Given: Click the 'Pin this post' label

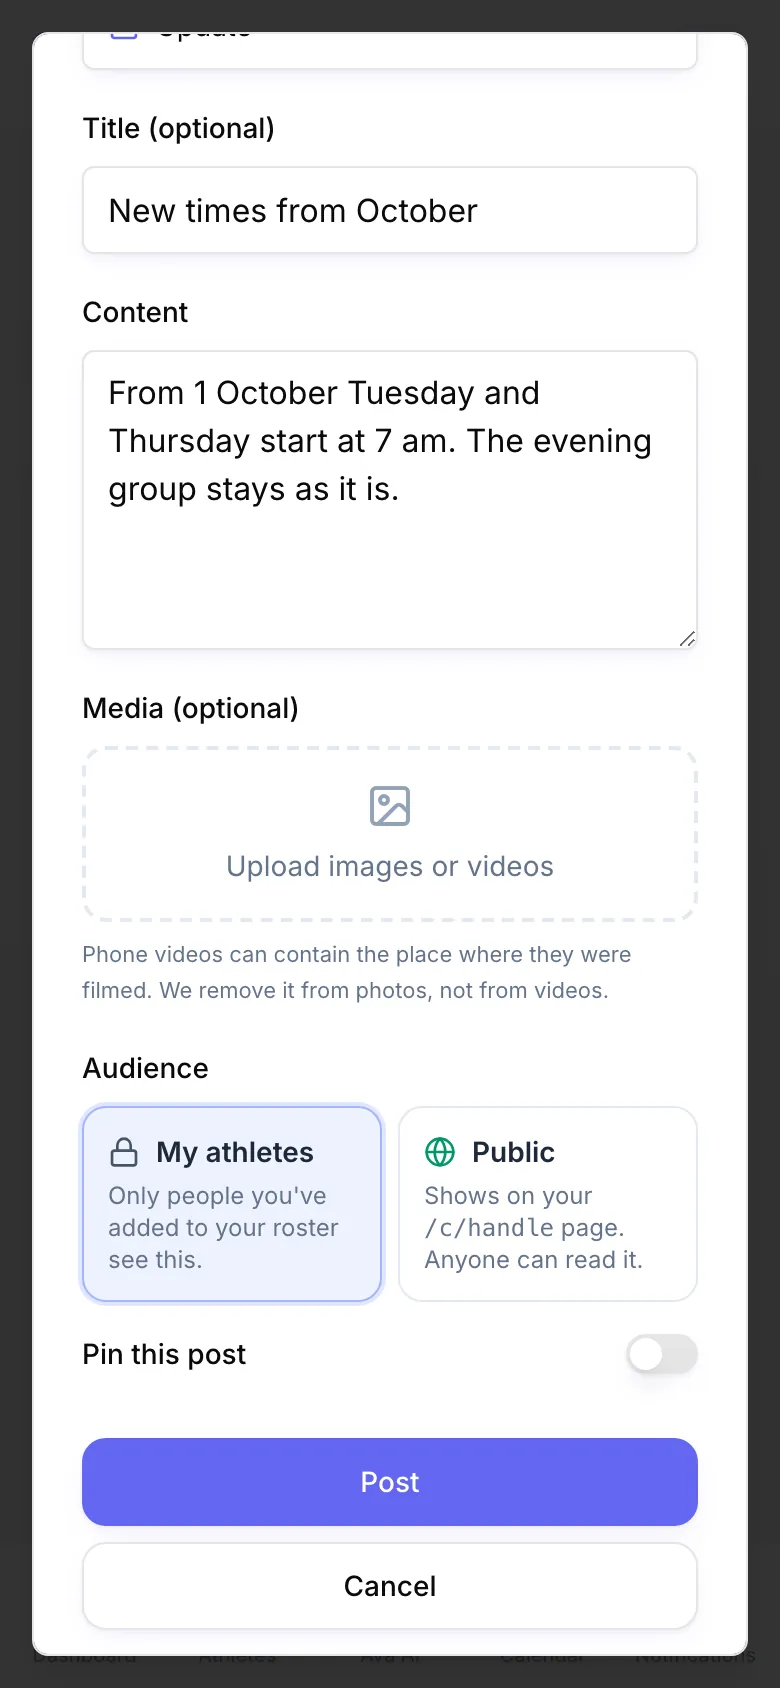Looking at the screenshot, I should tap(164, 1354).
